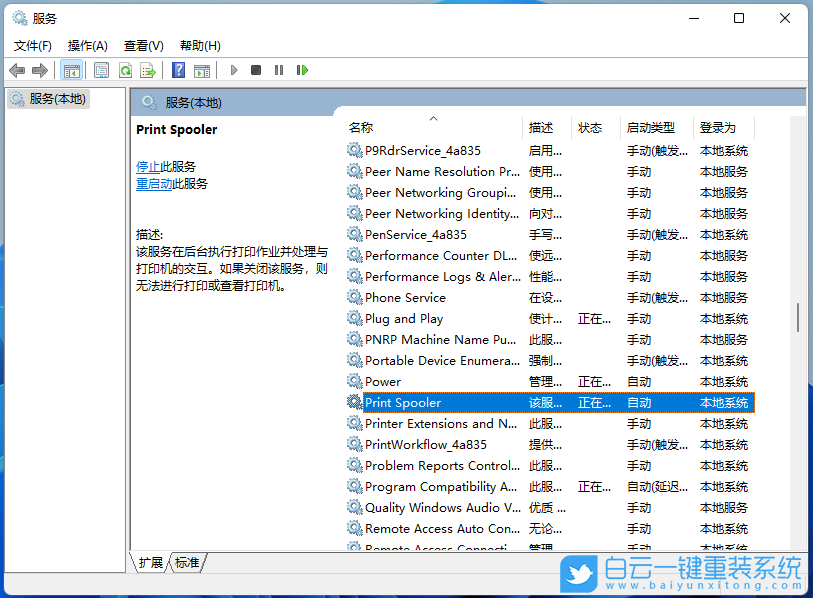The image size is (813, 598).
Task: Refresh the services list via toolbar icon
Action: (x=124, y=70)
